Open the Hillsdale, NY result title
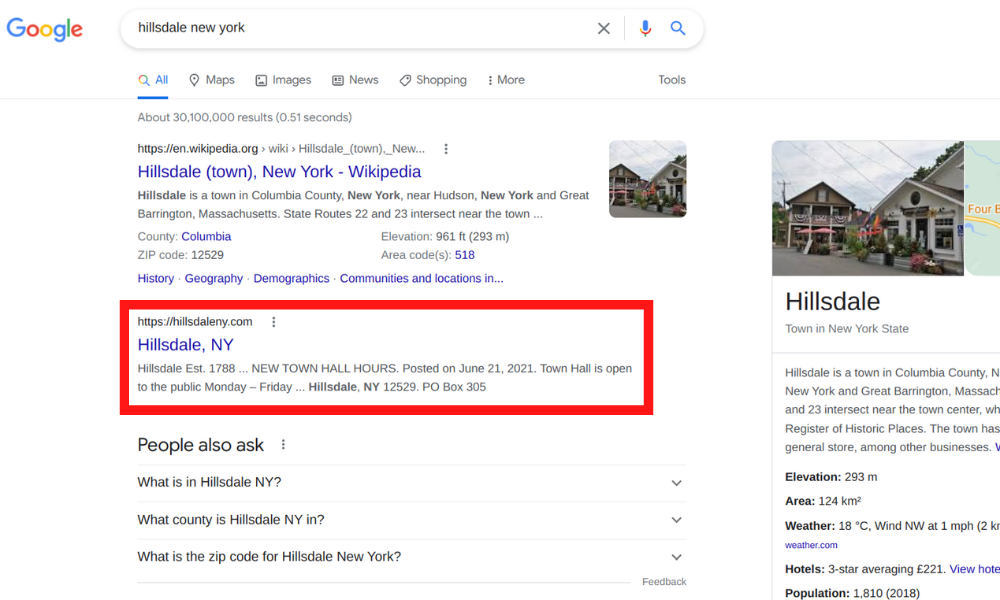This screenshot has height=600, width=1000. [186, 345]
